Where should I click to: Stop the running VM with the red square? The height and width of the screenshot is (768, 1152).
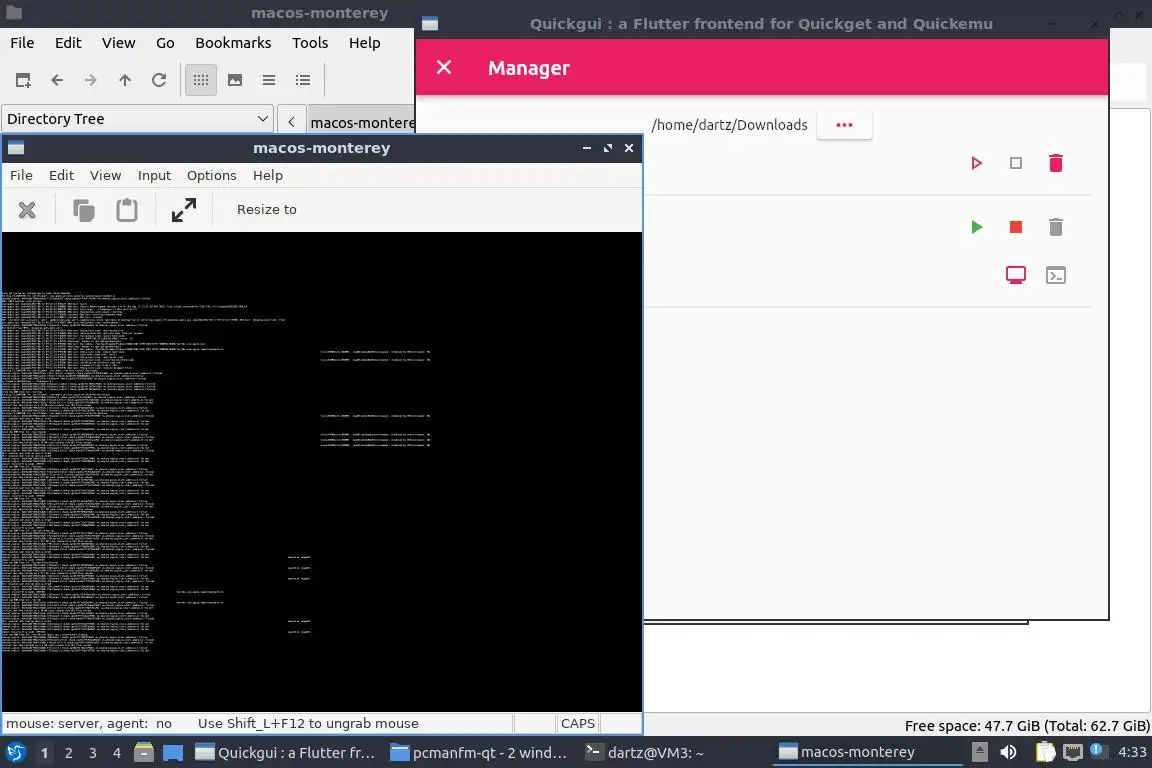point(1016,227)
